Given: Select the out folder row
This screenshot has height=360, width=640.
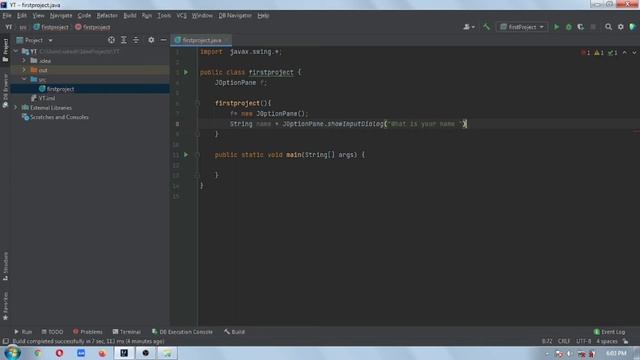Looking at the screenshot, I should tap(90, 70).
